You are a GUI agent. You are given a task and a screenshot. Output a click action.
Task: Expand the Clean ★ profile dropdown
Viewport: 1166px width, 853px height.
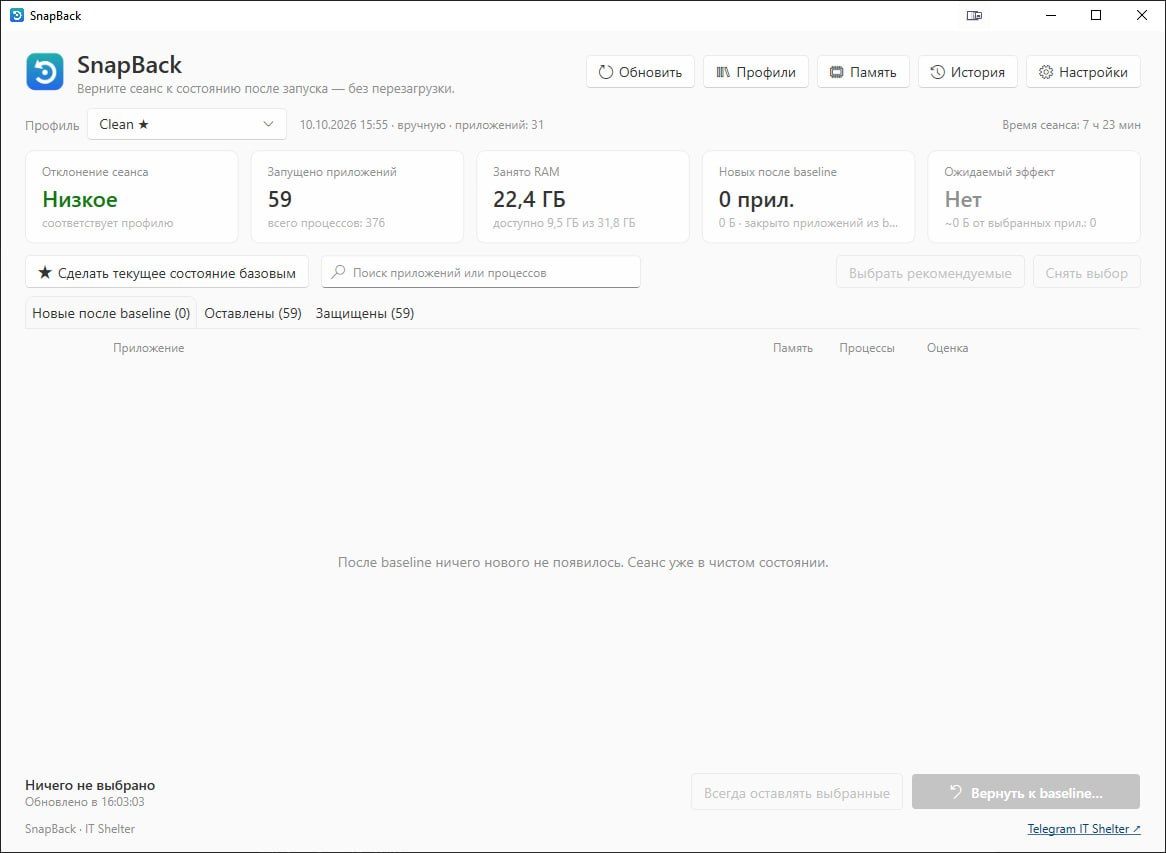point(187,124)
